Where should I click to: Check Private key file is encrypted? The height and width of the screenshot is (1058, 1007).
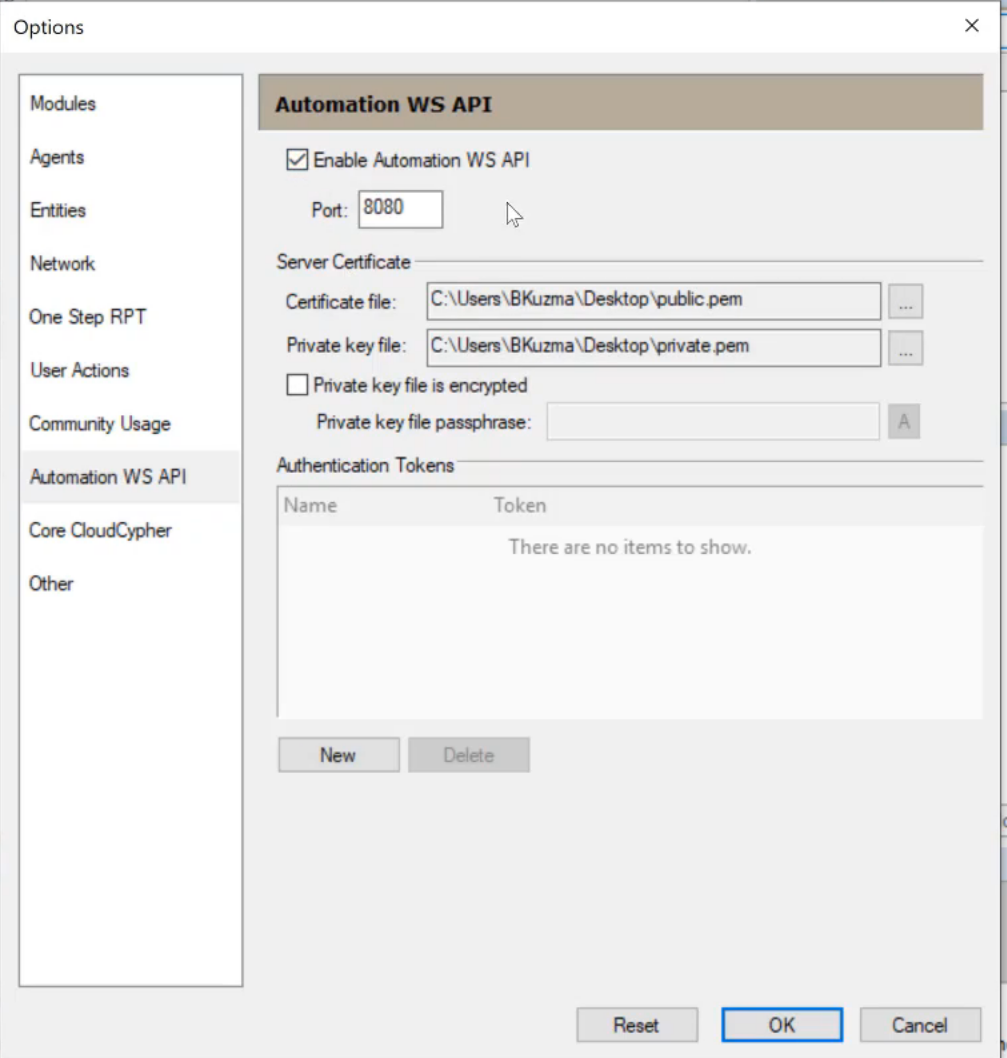click(x=297, y=385)
